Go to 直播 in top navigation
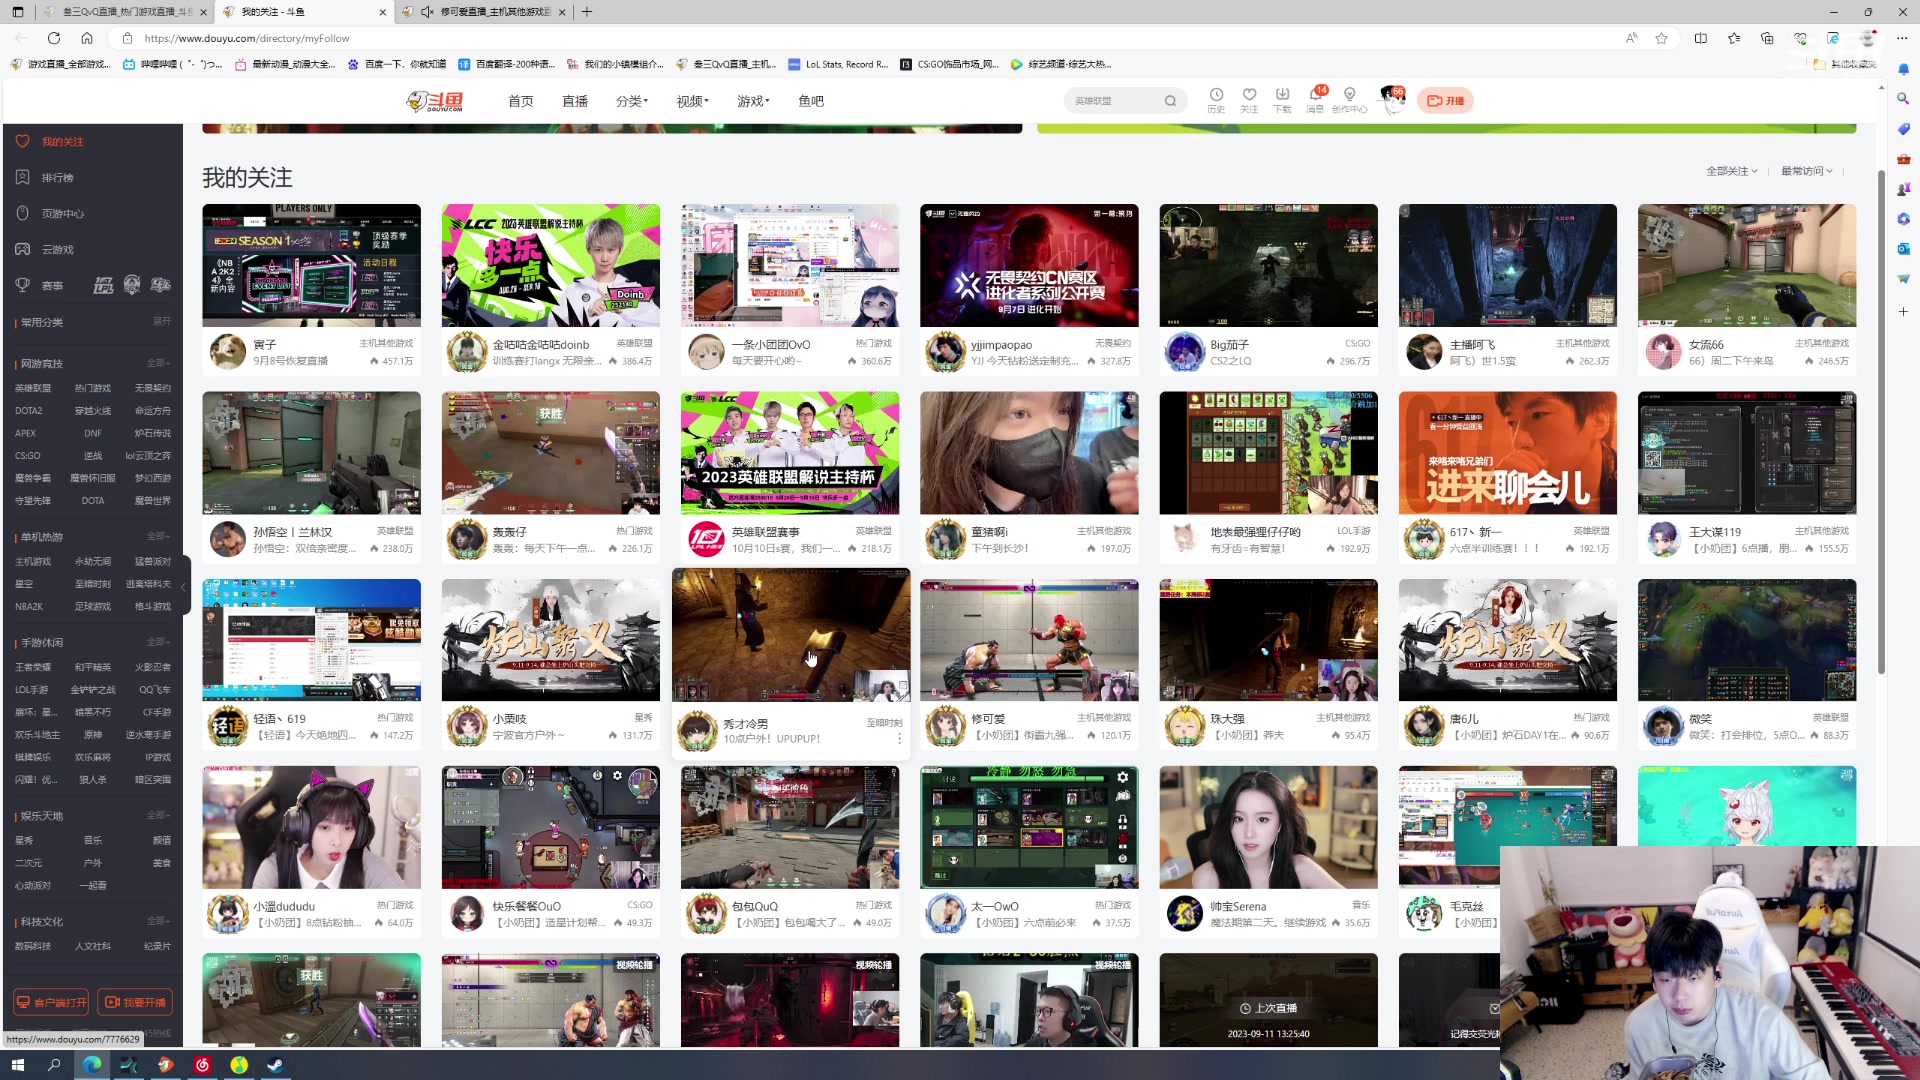The image size is (1920, 1080). click(575, 101)
